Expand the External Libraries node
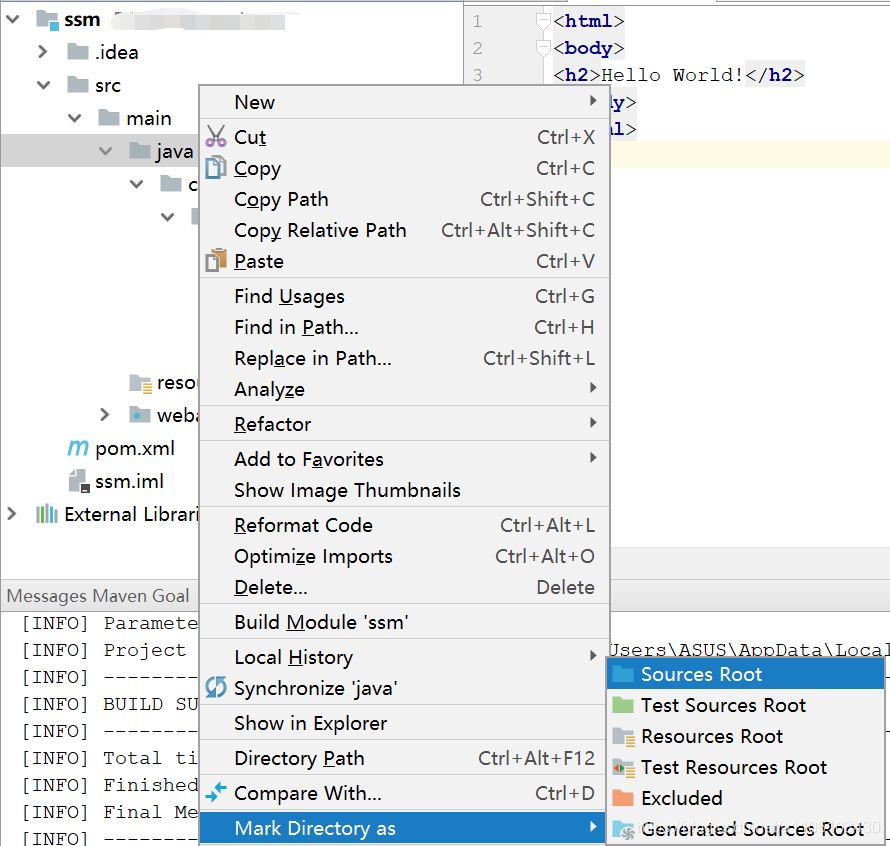This screenshot has width=890, height=846. click(x=11, y=514)
